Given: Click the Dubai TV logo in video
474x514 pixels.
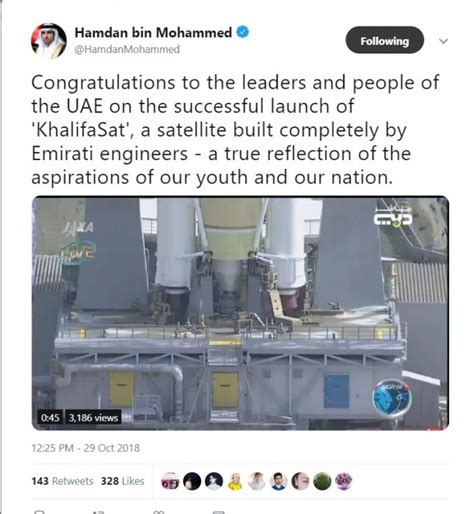Looking at the screenshot, I should 393,216.
